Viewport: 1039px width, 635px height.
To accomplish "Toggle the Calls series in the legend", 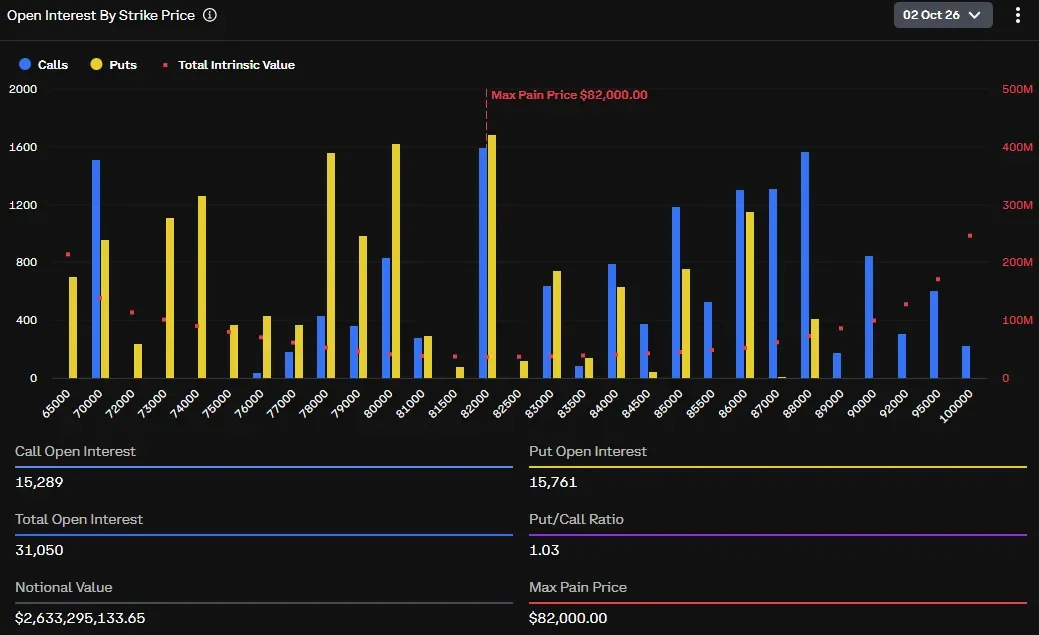I will (x=44, y=64).
